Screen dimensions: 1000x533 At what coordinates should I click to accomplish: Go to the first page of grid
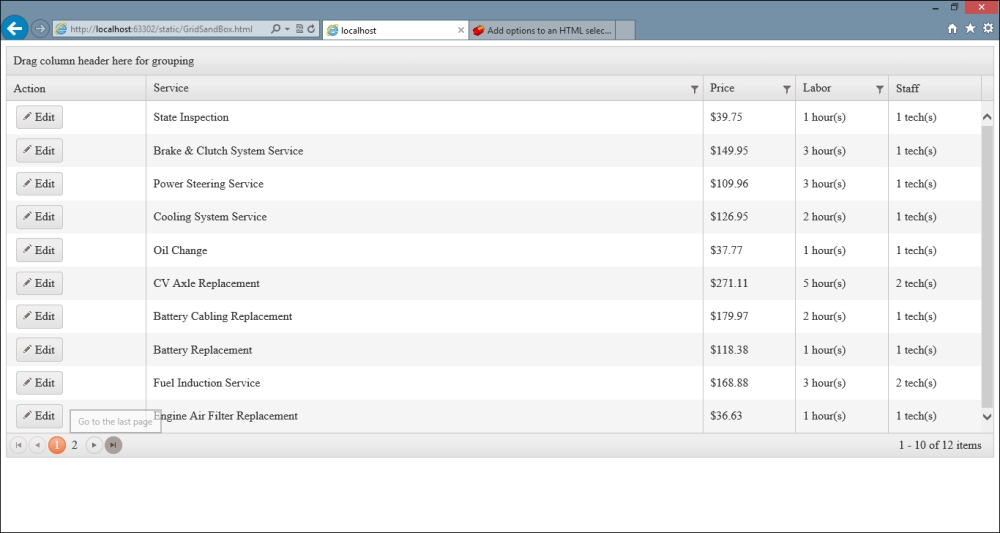click(18, 445)
